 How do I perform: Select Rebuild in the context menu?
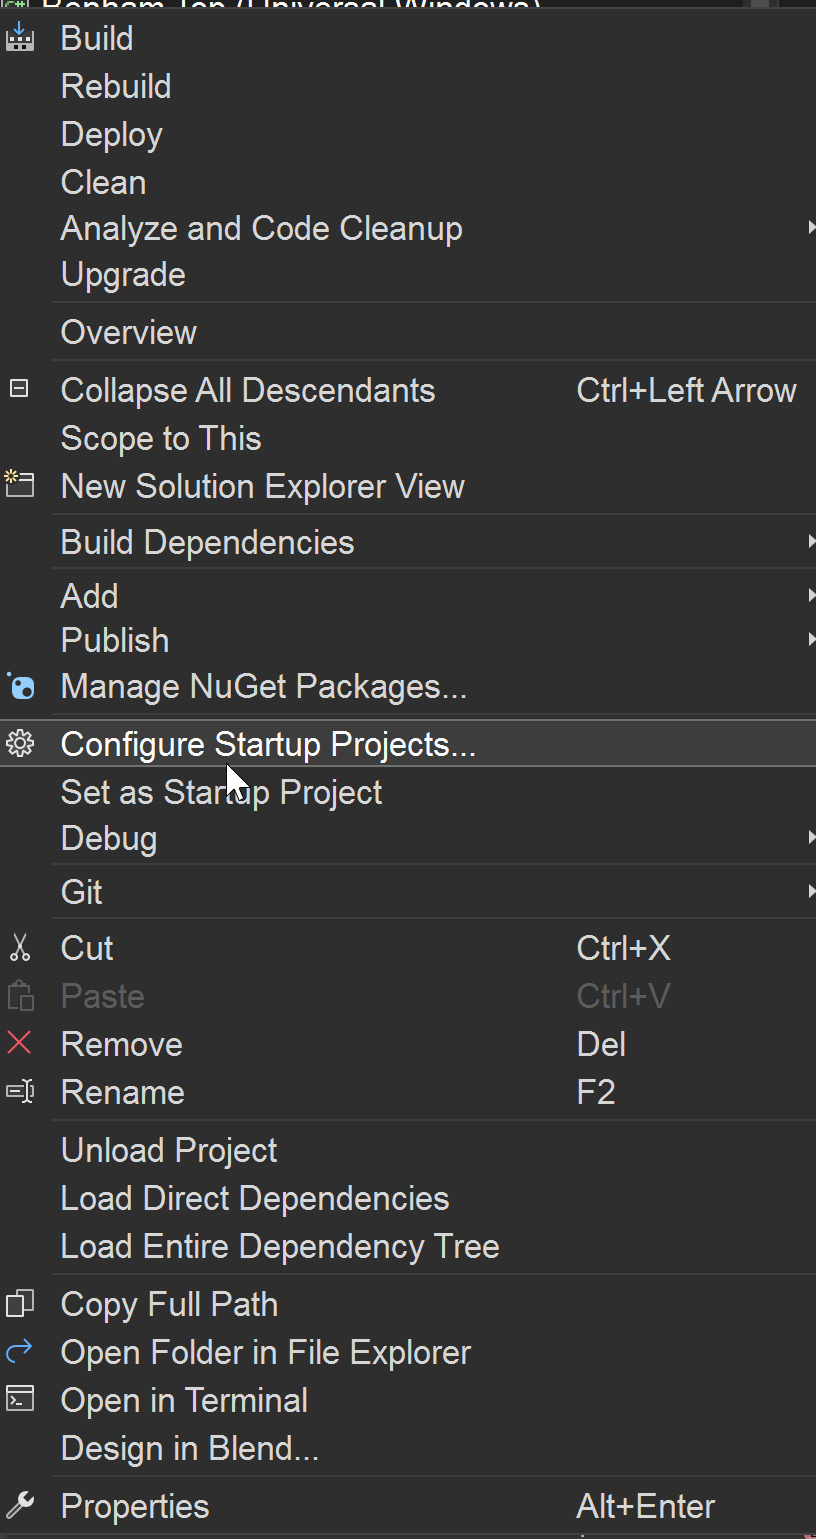[x=116, y=86]
